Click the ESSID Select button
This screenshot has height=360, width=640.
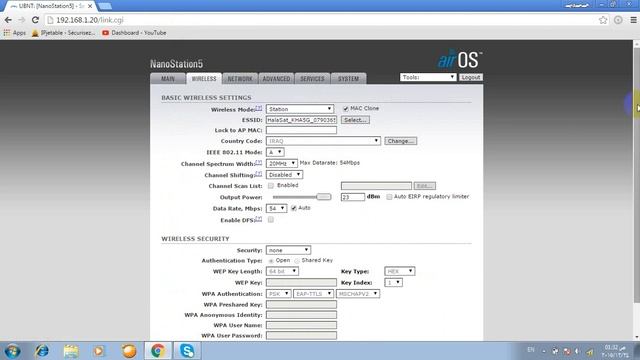coord(355,120)
